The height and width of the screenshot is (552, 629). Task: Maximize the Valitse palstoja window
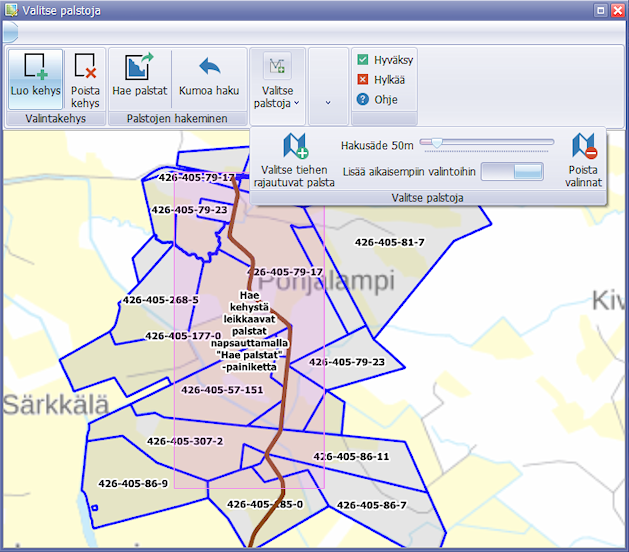coord(601,10)
